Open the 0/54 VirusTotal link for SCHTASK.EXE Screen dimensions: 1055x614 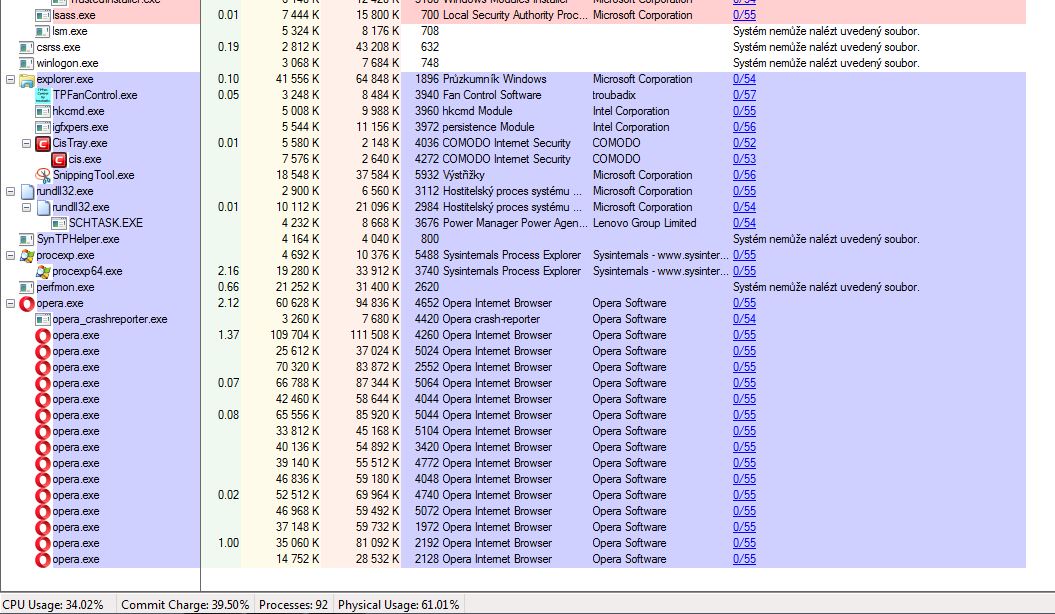[744, 223]
